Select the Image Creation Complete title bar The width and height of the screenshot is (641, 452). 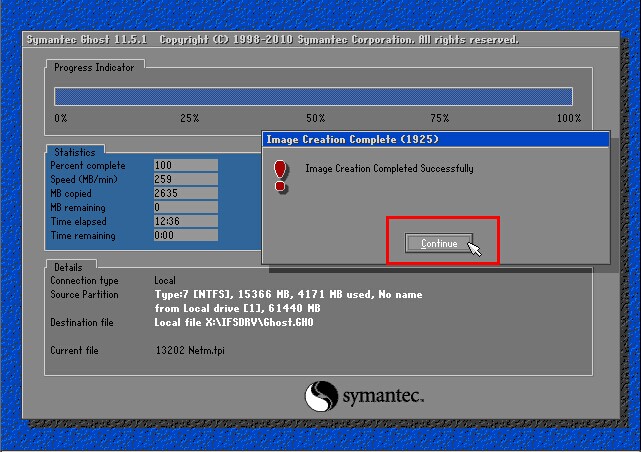(x=435, y=139)
